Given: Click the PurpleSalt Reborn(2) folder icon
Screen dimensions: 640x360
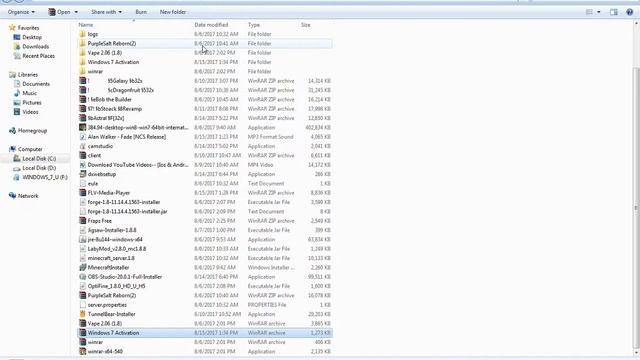Looking at the screenshot, I should [x=82, y=44].
